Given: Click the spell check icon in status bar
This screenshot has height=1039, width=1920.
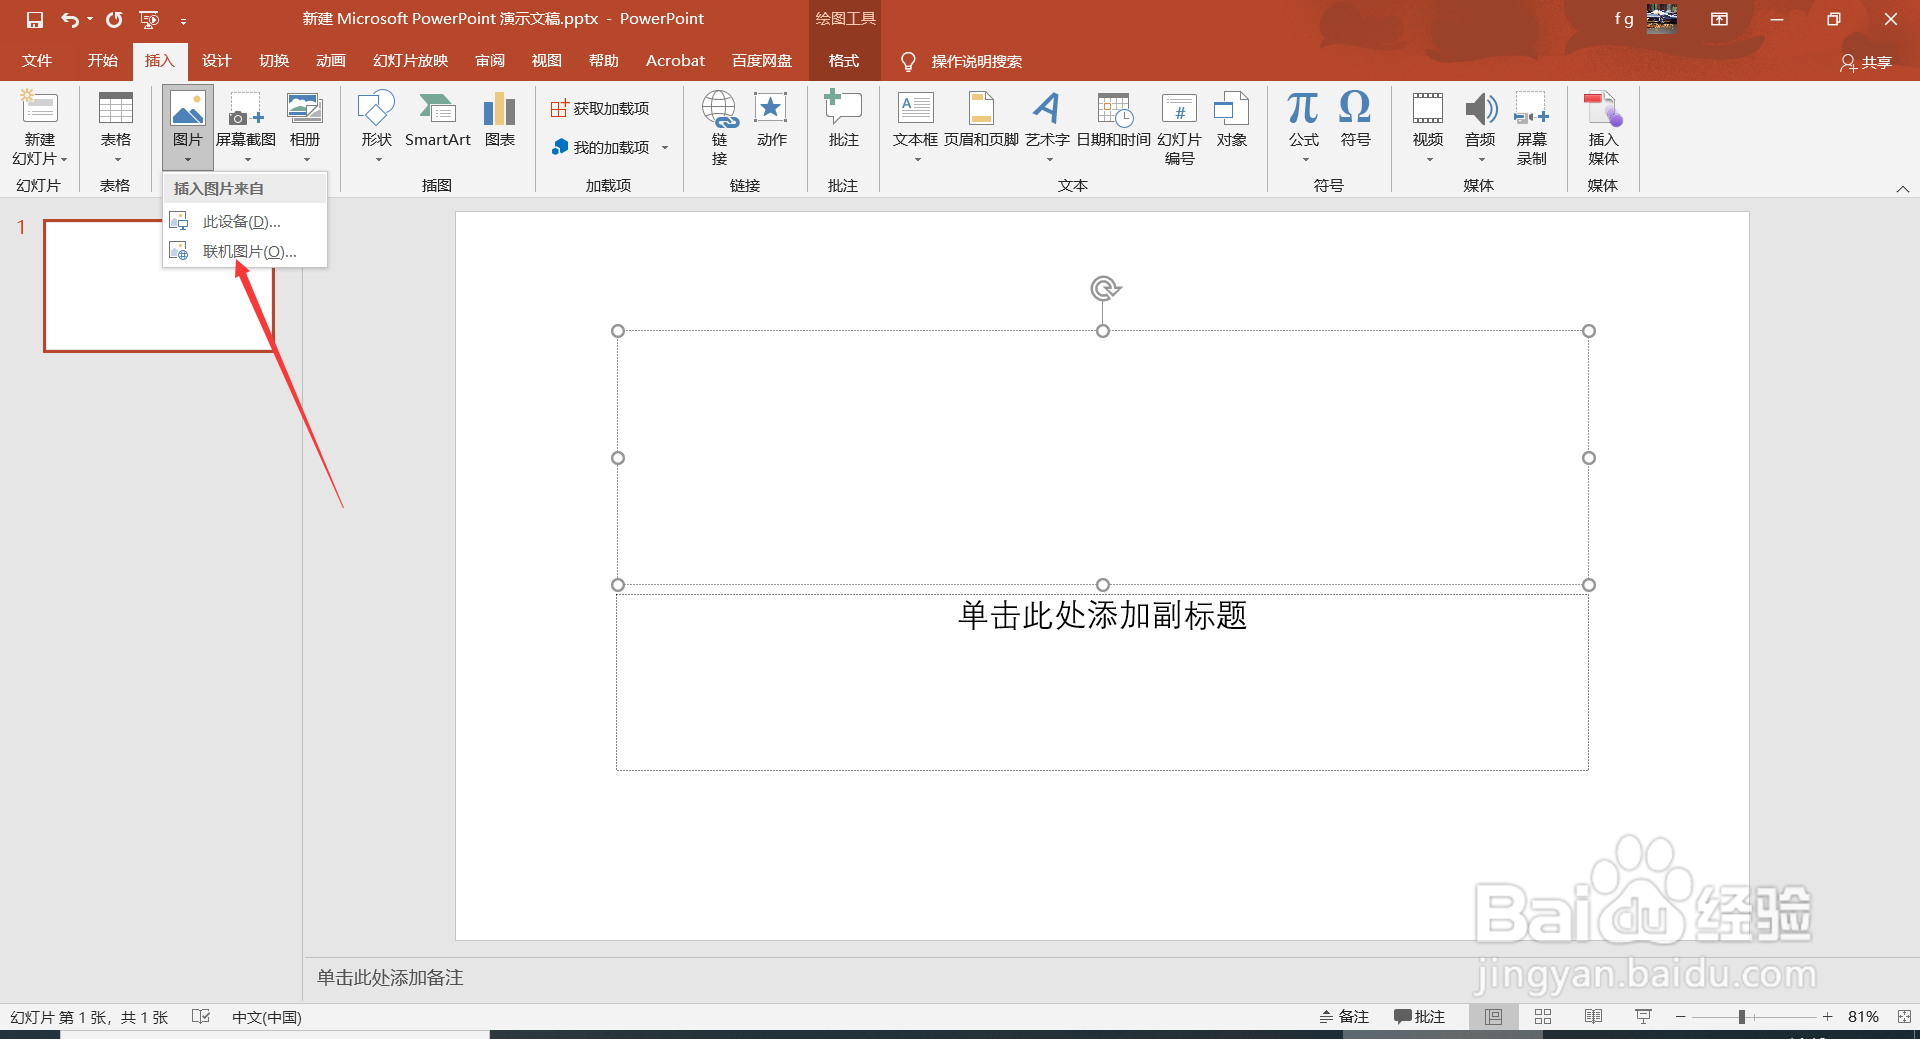Looking at the screenshot, I should click(201, 1016).
